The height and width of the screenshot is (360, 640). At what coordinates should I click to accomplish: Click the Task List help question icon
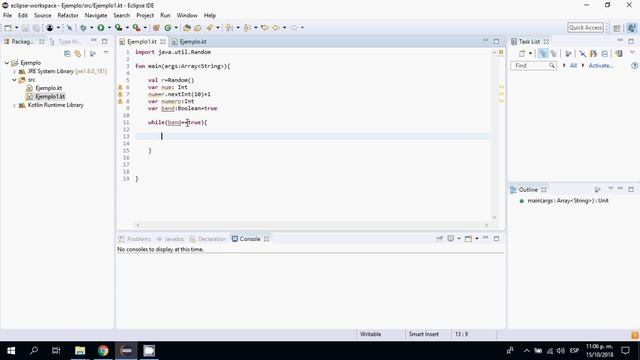coord(634,66)
